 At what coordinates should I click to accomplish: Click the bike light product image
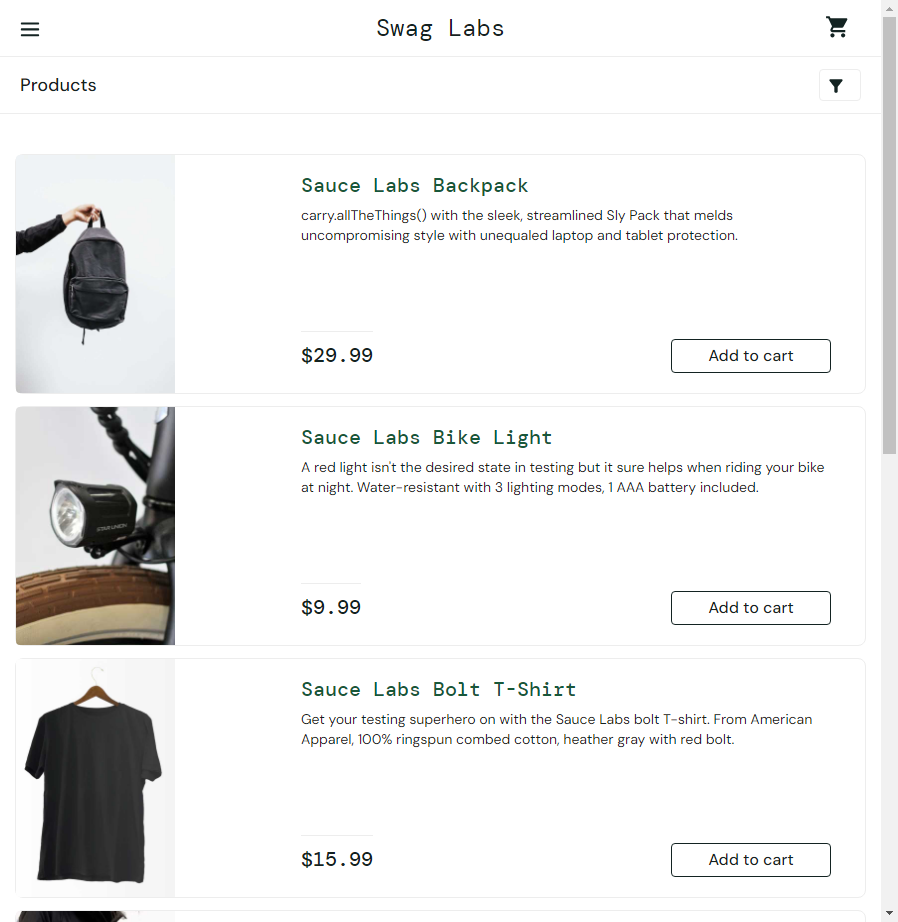pyautogui.click(x=95, y=526)
